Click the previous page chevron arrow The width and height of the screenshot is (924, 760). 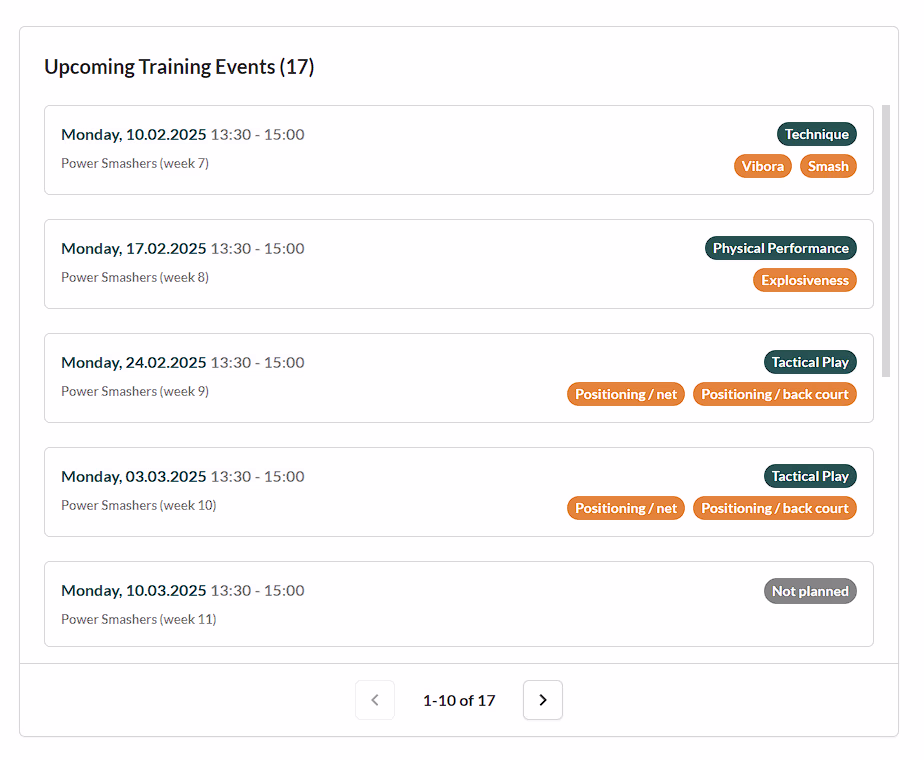[375, 700]
